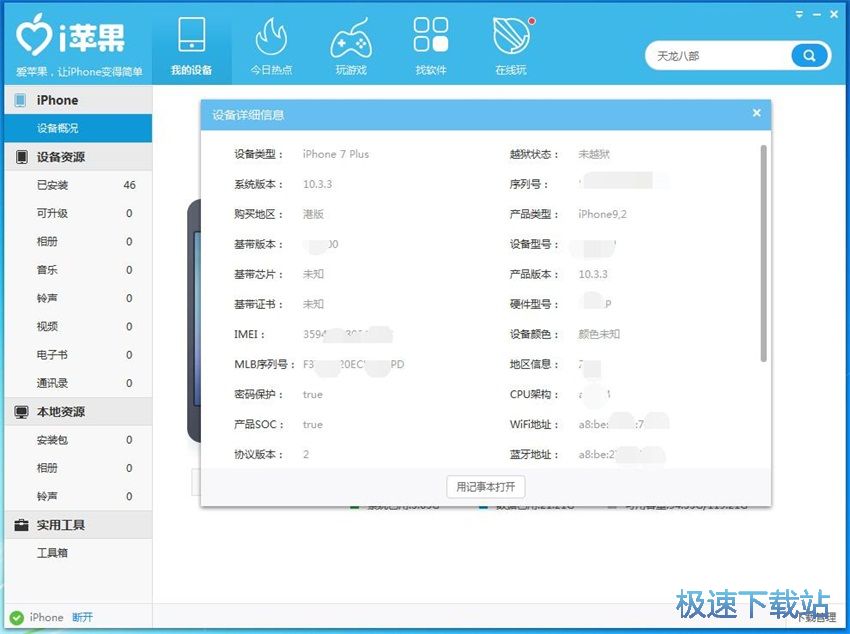Click the 越狱状态 value 未越狱
Image resolution: width=850 pixels, height=634 pixels.
click(594, 154)
